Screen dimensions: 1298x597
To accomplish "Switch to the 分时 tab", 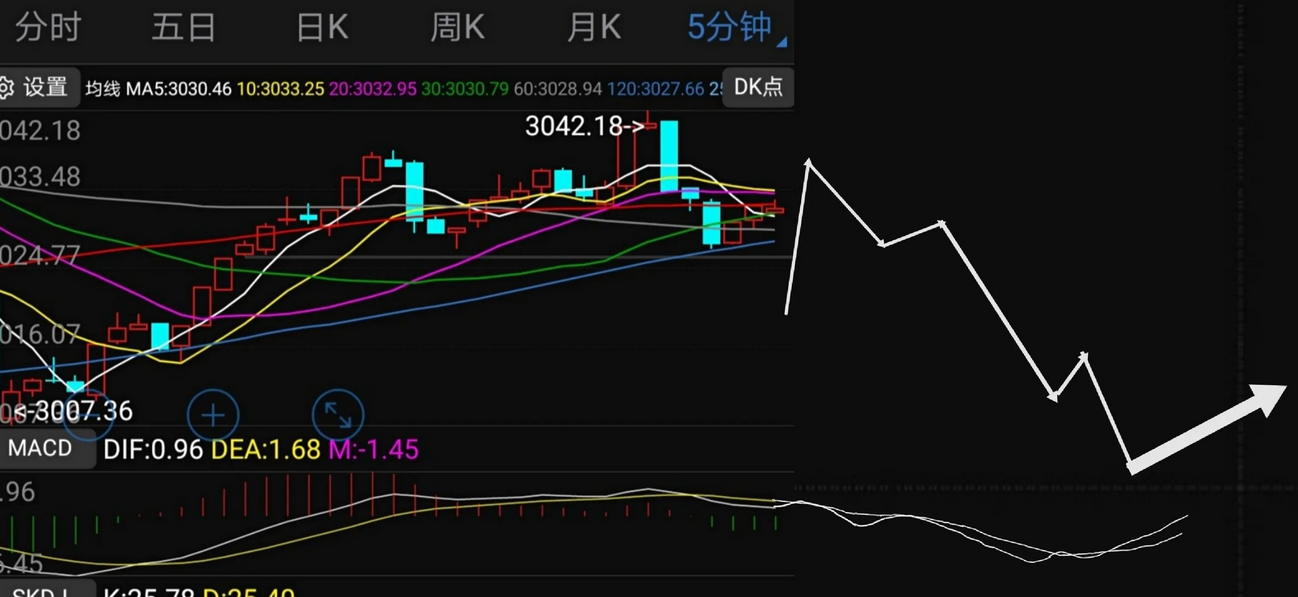I will point(47,27).
